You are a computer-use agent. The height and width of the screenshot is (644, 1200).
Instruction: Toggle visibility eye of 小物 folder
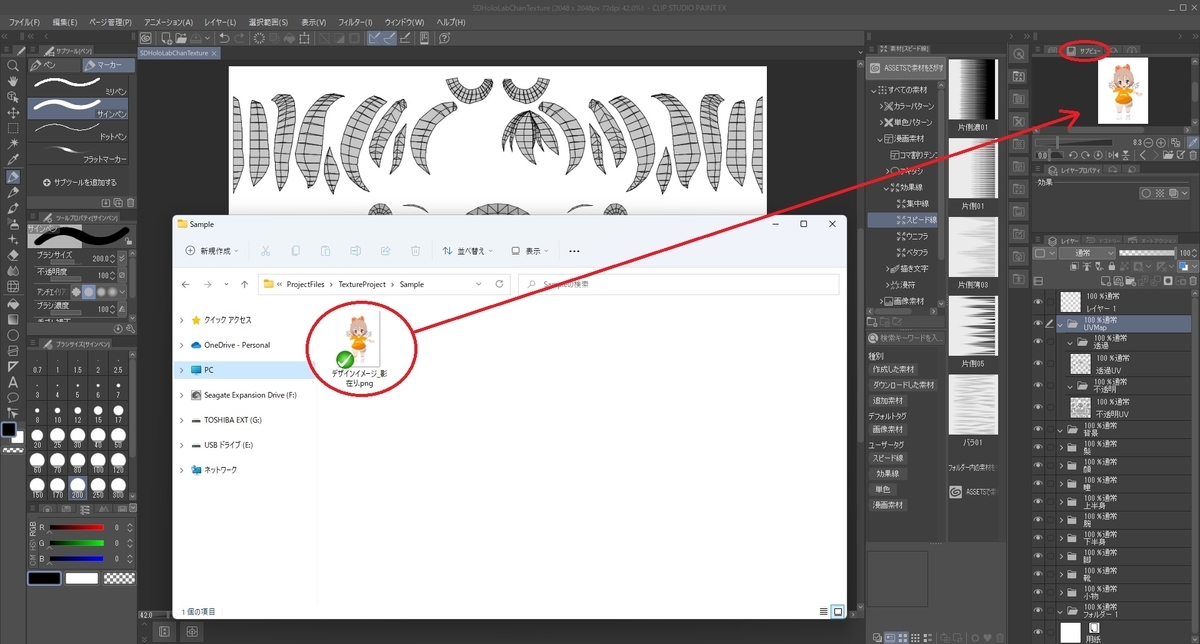[x=1037, y=591]
